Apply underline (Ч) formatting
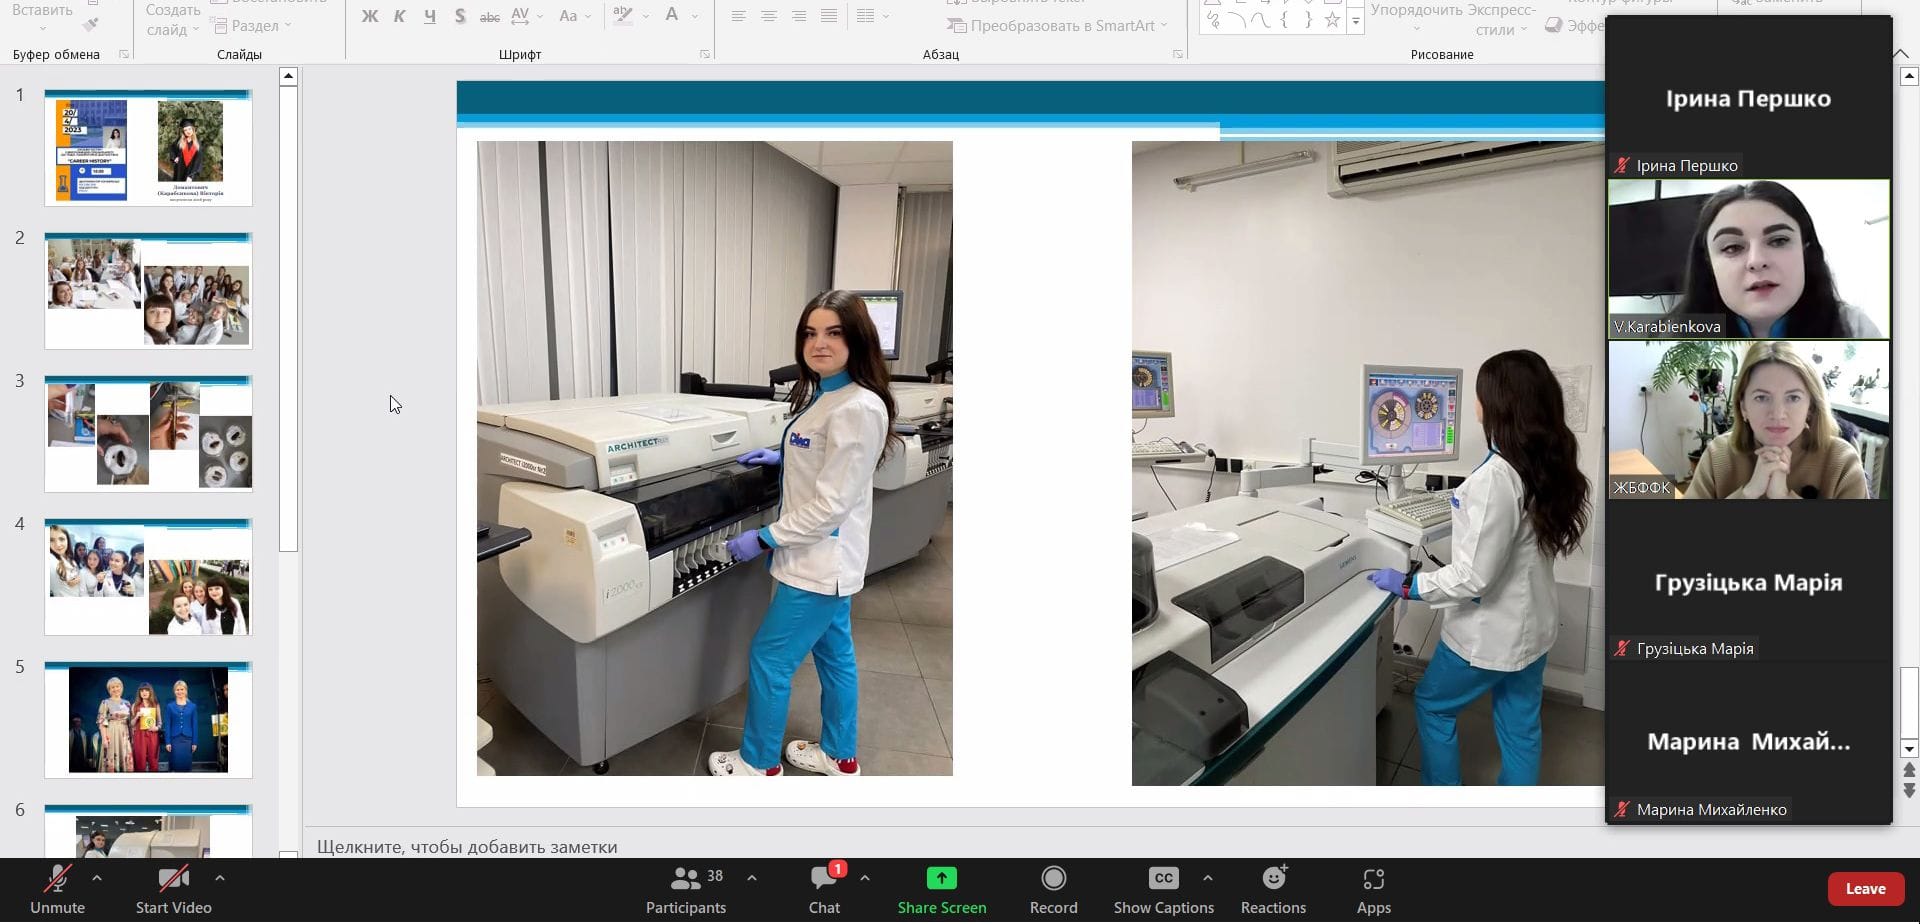The width and height of the screenshot is (1920, 924). [x=430, y=16]
